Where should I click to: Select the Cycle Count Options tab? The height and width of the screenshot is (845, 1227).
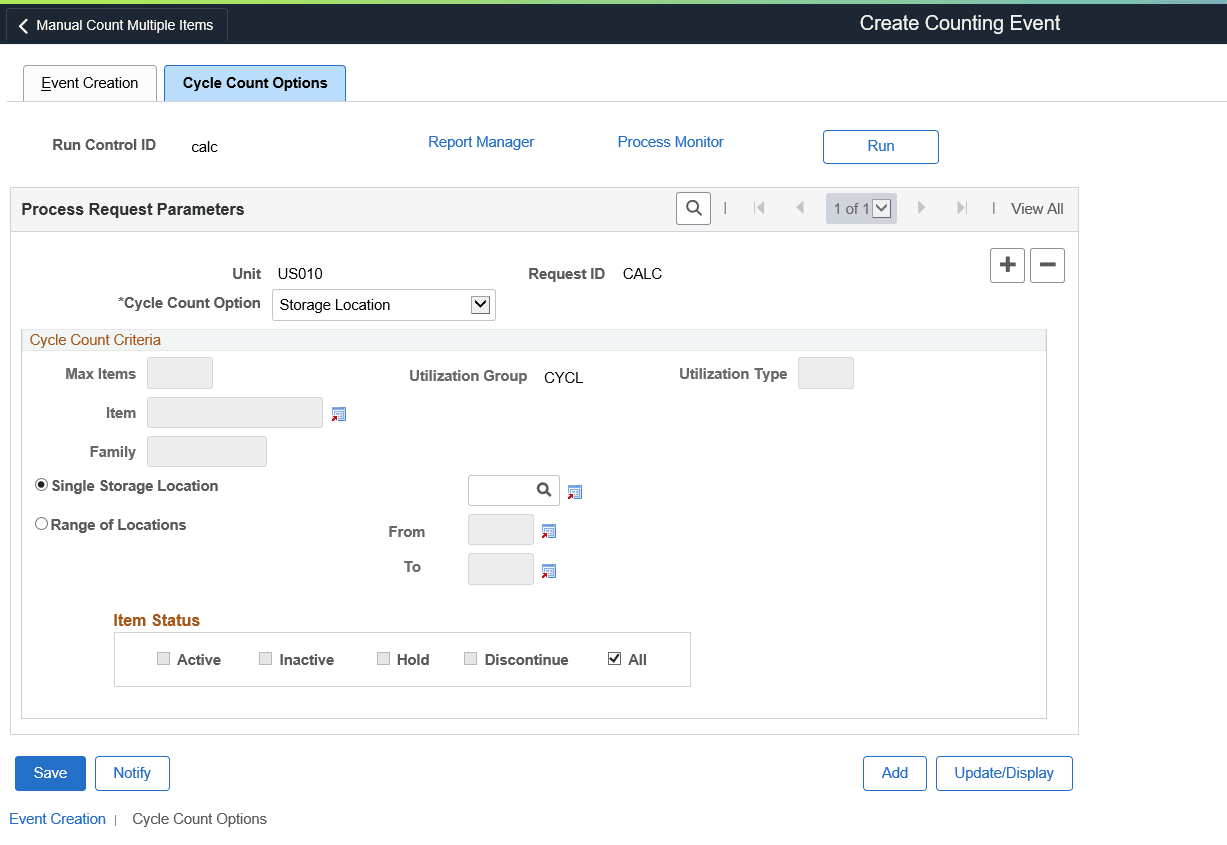tap(254, 83)
